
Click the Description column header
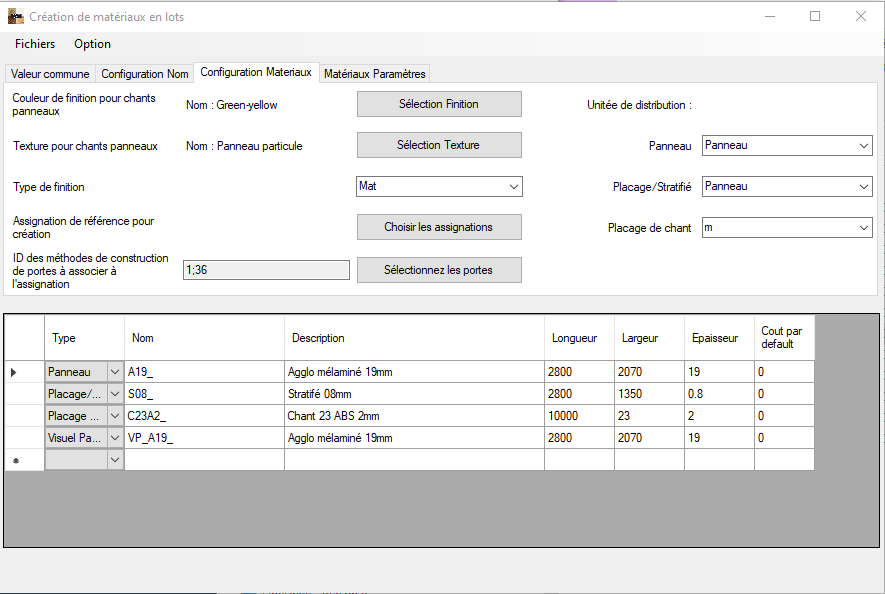[414, 338]
